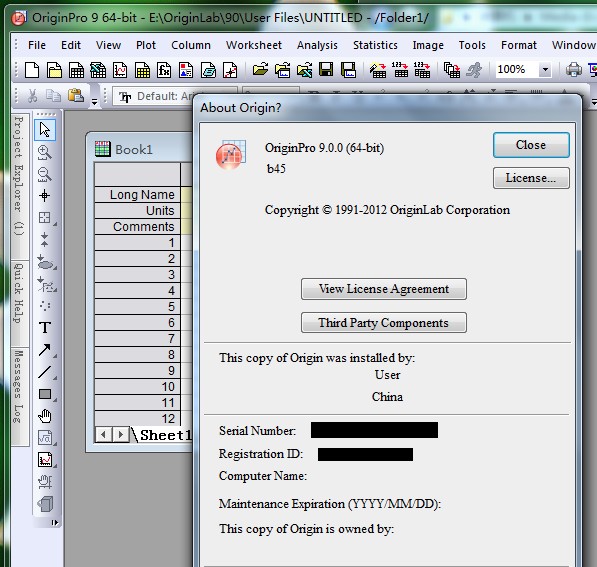The height and width of the screenshot is (567, 597).
Task: Open the Default font name dropdown
Action: pyautogui.click(x=175, y=96)
